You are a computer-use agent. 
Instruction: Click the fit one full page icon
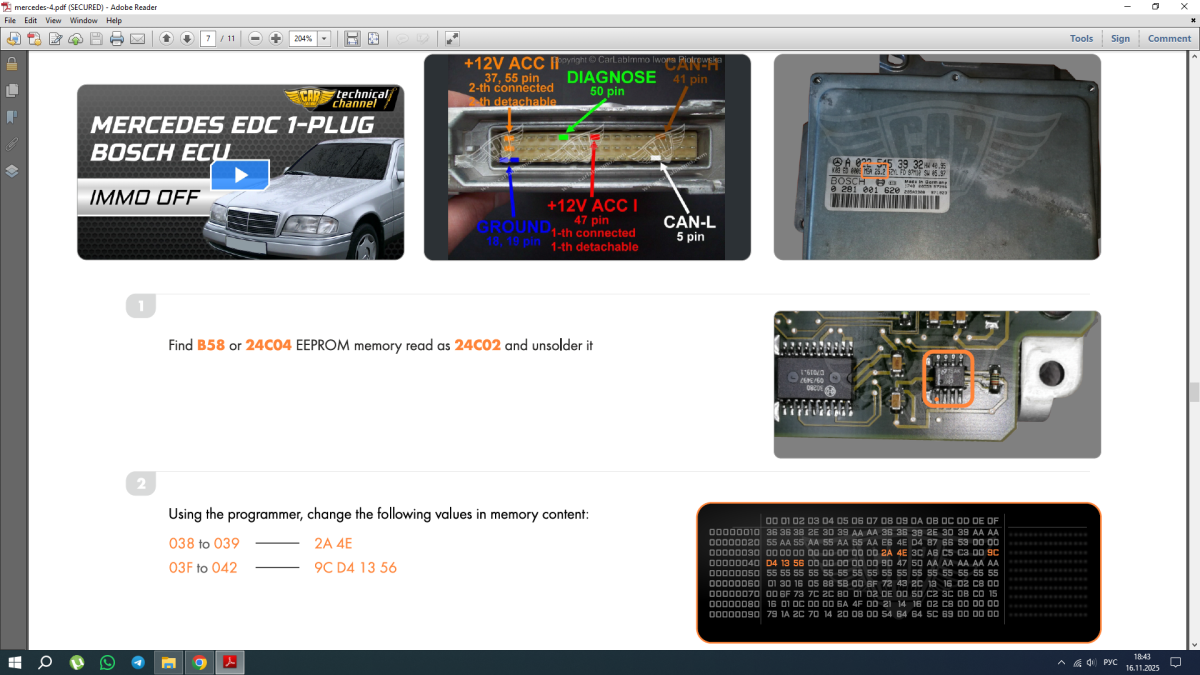tap(373, 39)
